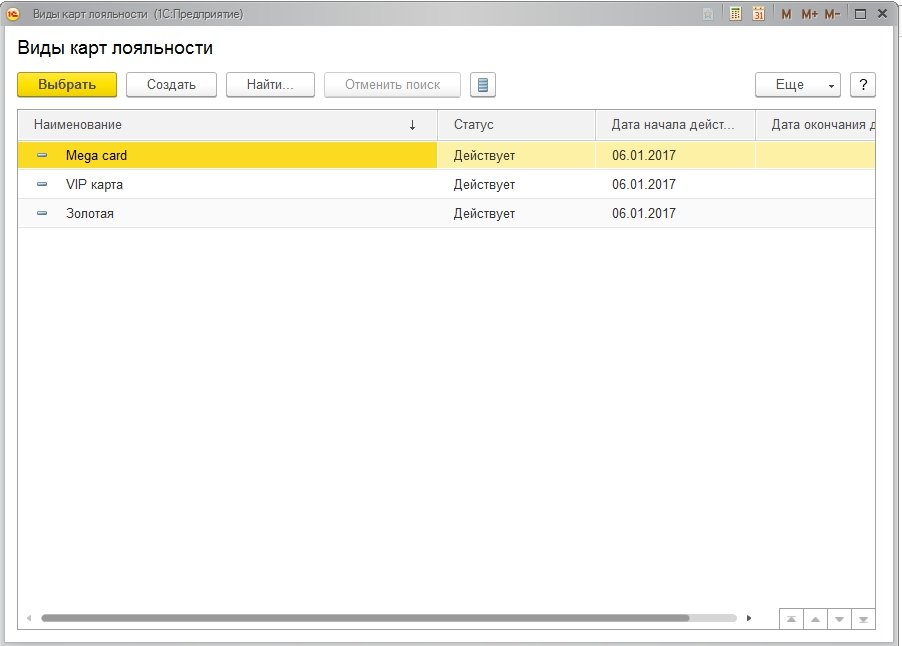
Task: Click the M memory button
Action: pyautogui.click(x=786, y=14)
